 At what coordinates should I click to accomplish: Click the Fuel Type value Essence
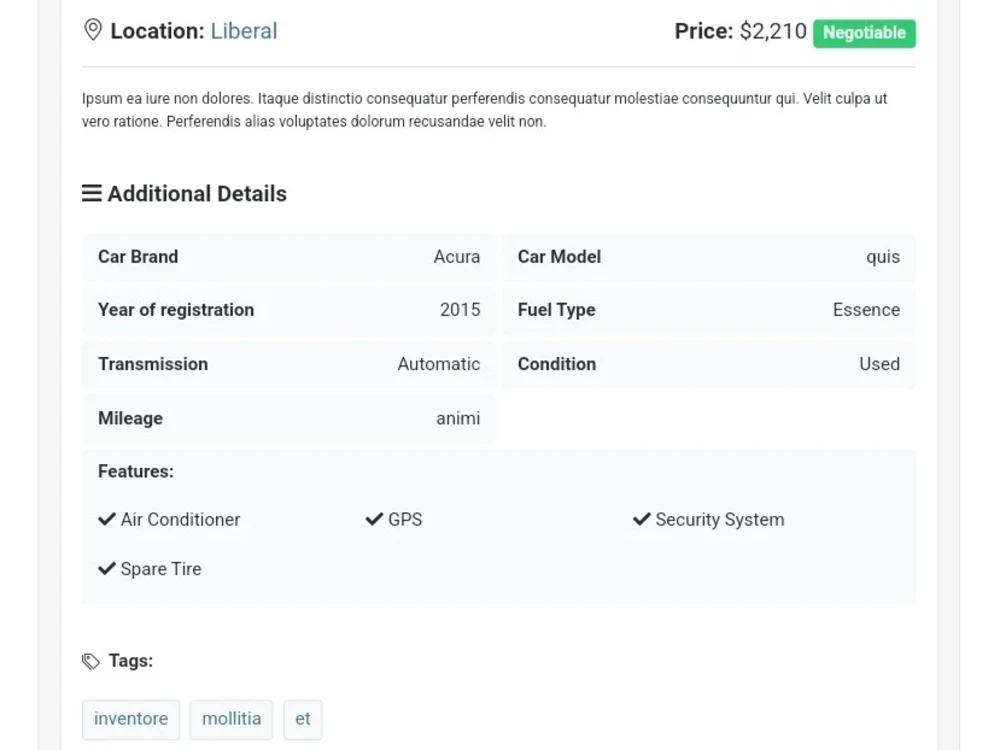click(x=866, y=310)
